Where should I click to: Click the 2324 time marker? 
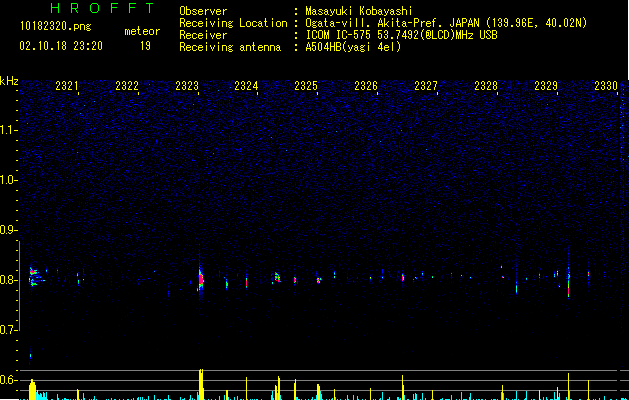coord(246,86)
